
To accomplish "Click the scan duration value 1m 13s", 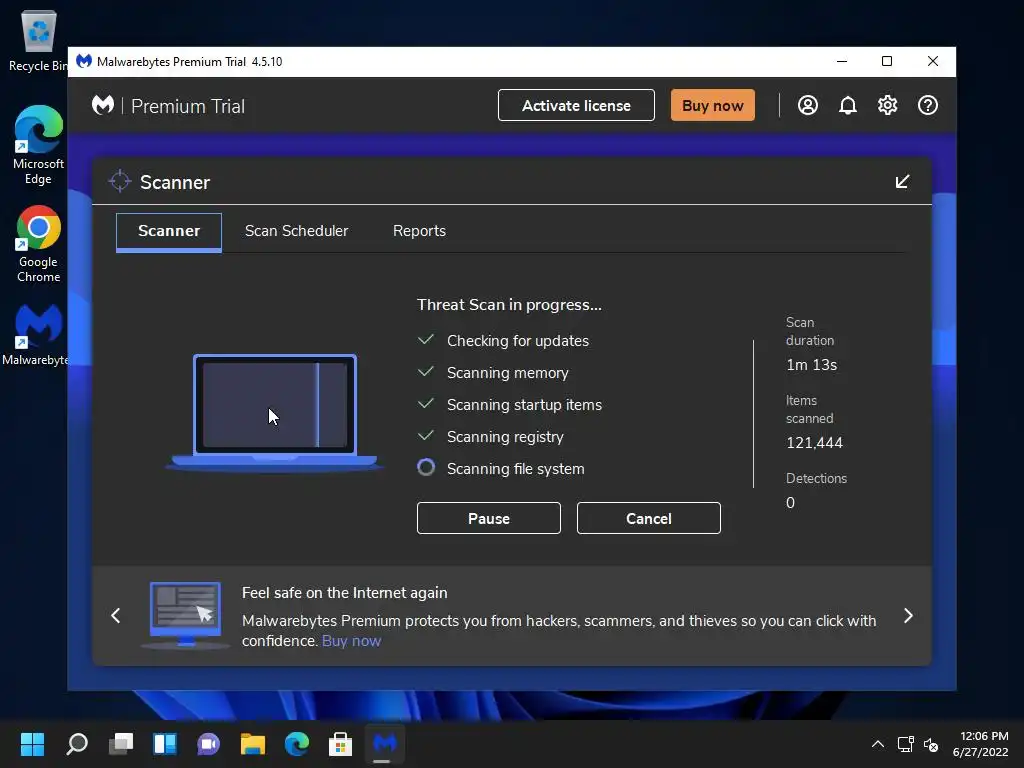I will point(811,365).
